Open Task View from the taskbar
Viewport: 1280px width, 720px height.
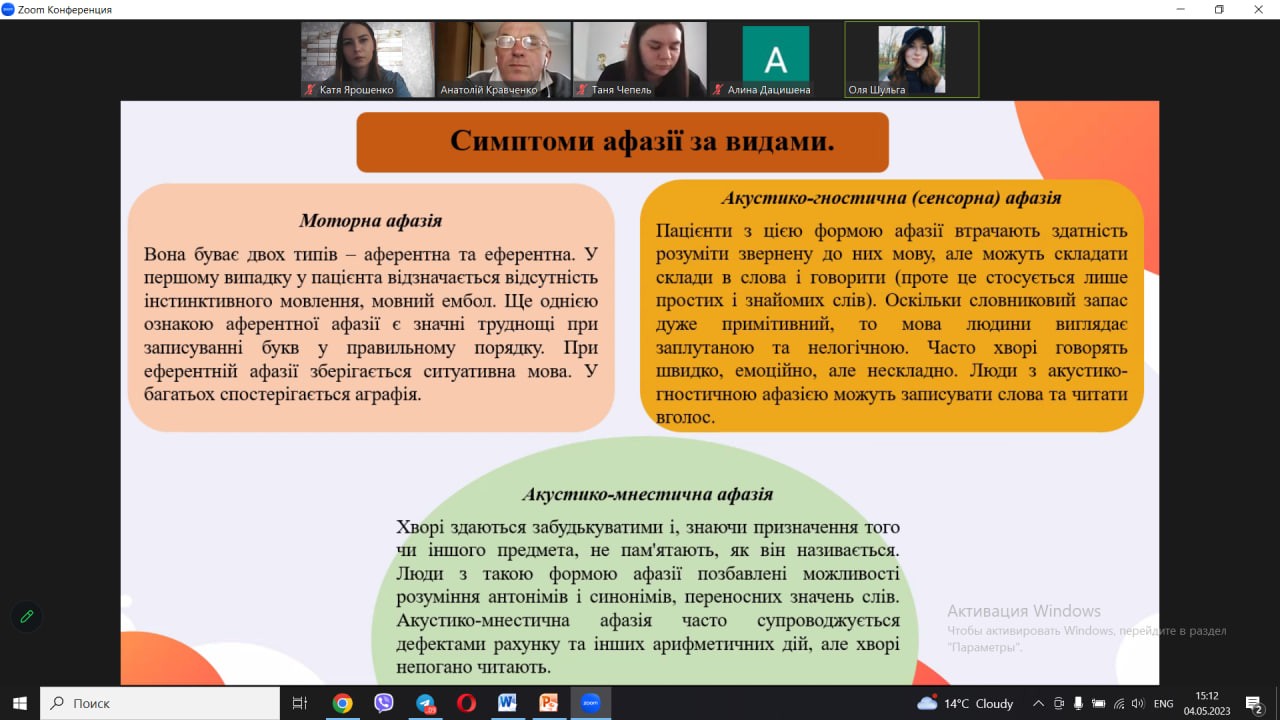pos(299,703)
